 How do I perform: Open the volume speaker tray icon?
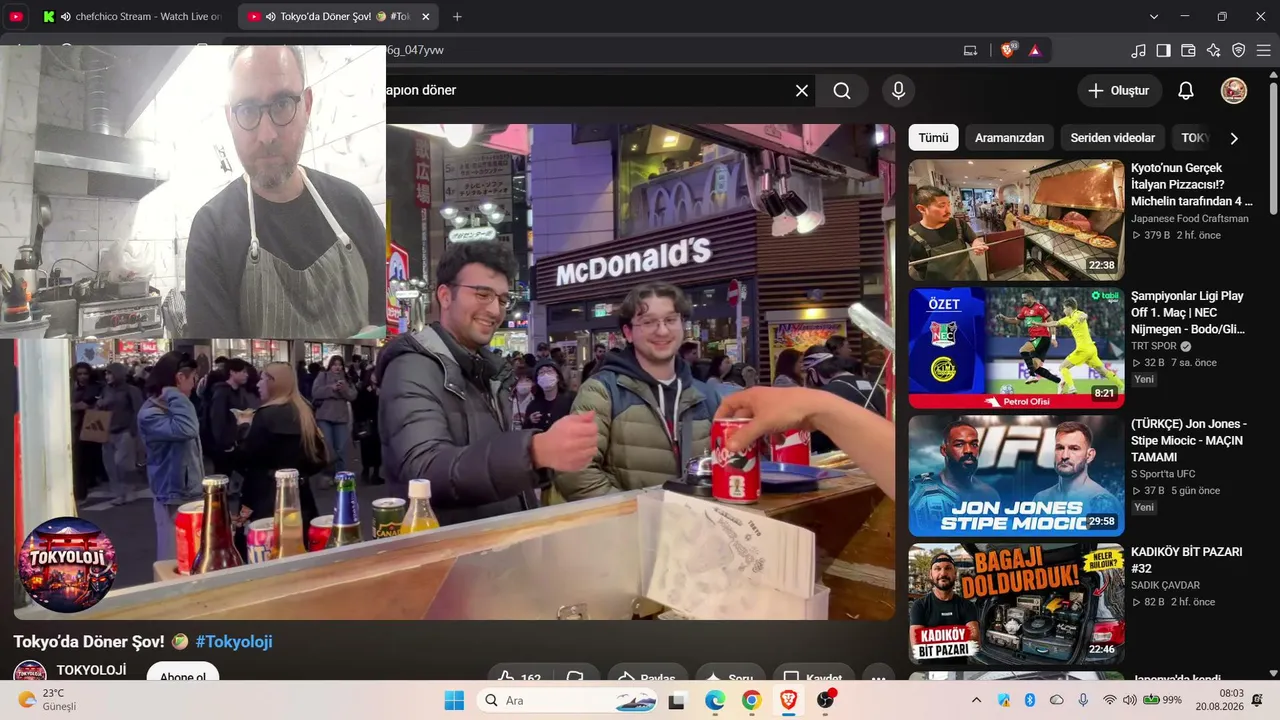point(1130,700)
